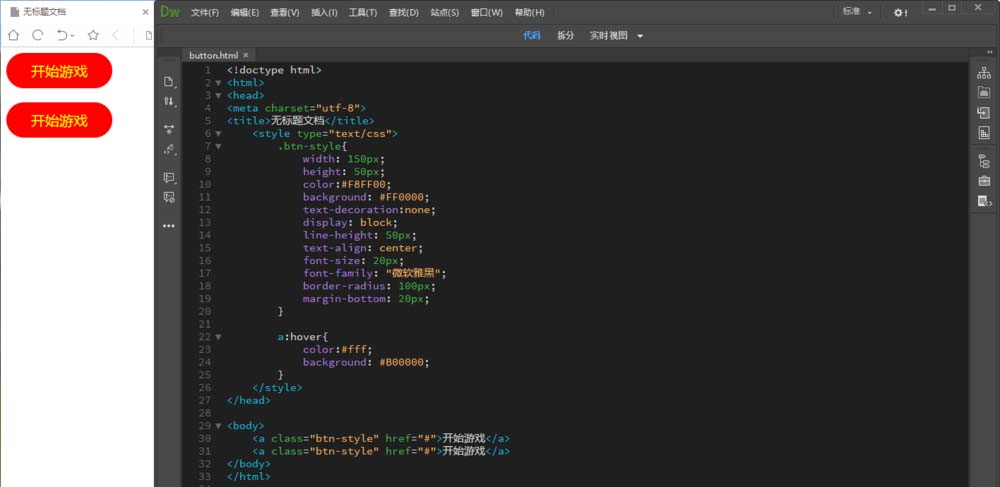The image size is (1000, 487).
Task: Open the 插入(I) menu
Action: (x=324, y=13)
